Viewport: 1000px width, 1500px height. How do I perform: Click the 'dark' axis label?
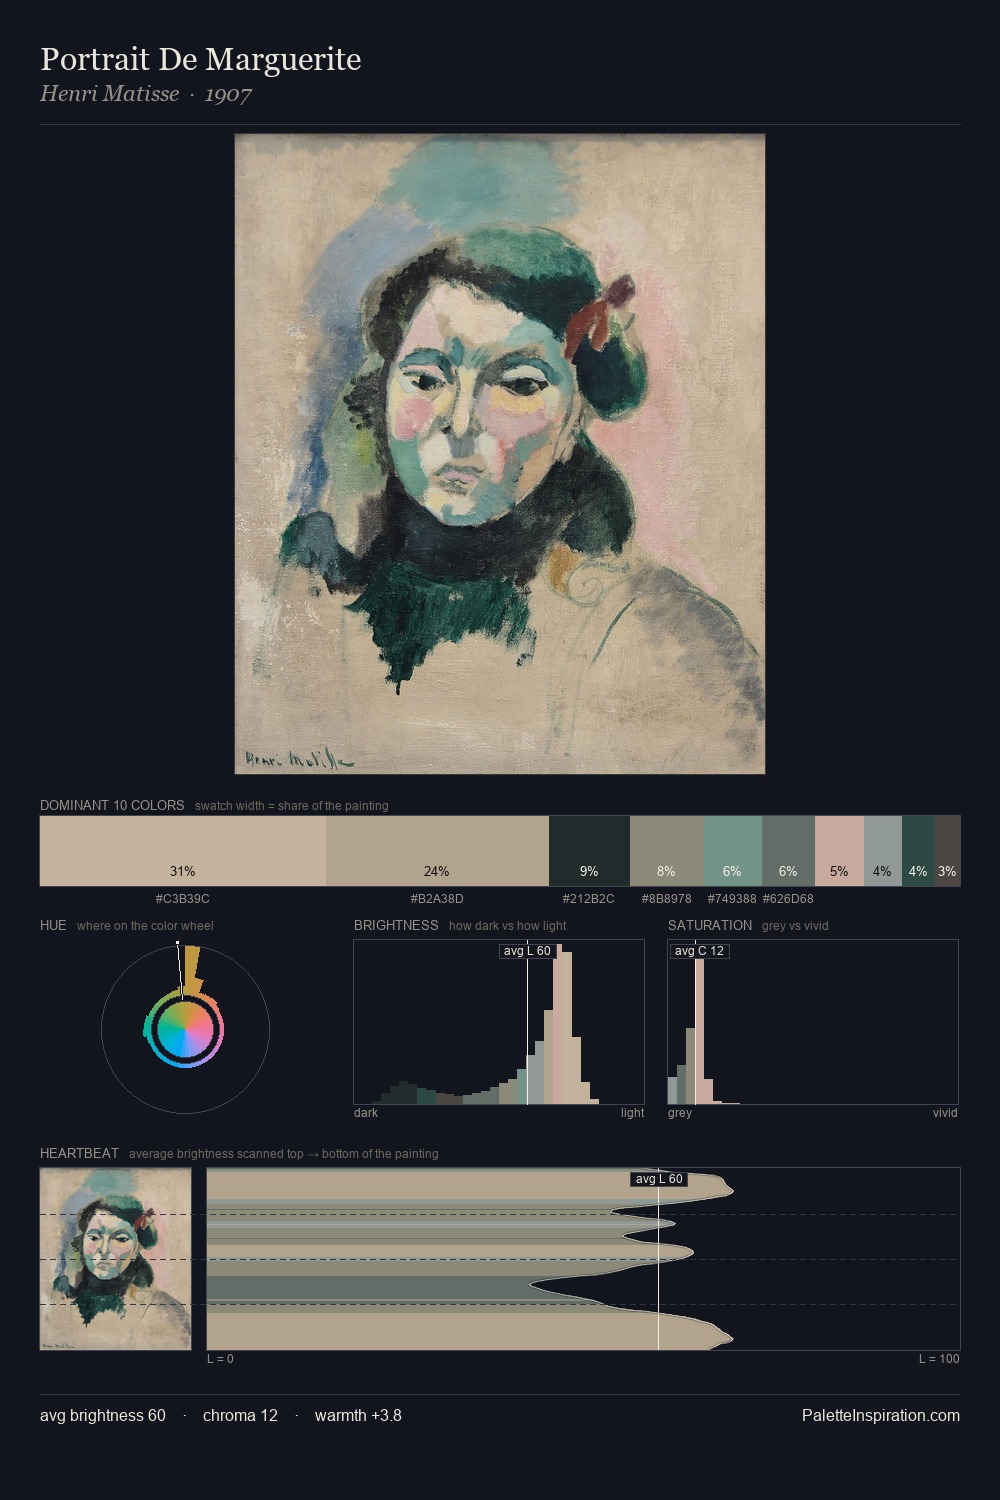[x=366, y=1113]
